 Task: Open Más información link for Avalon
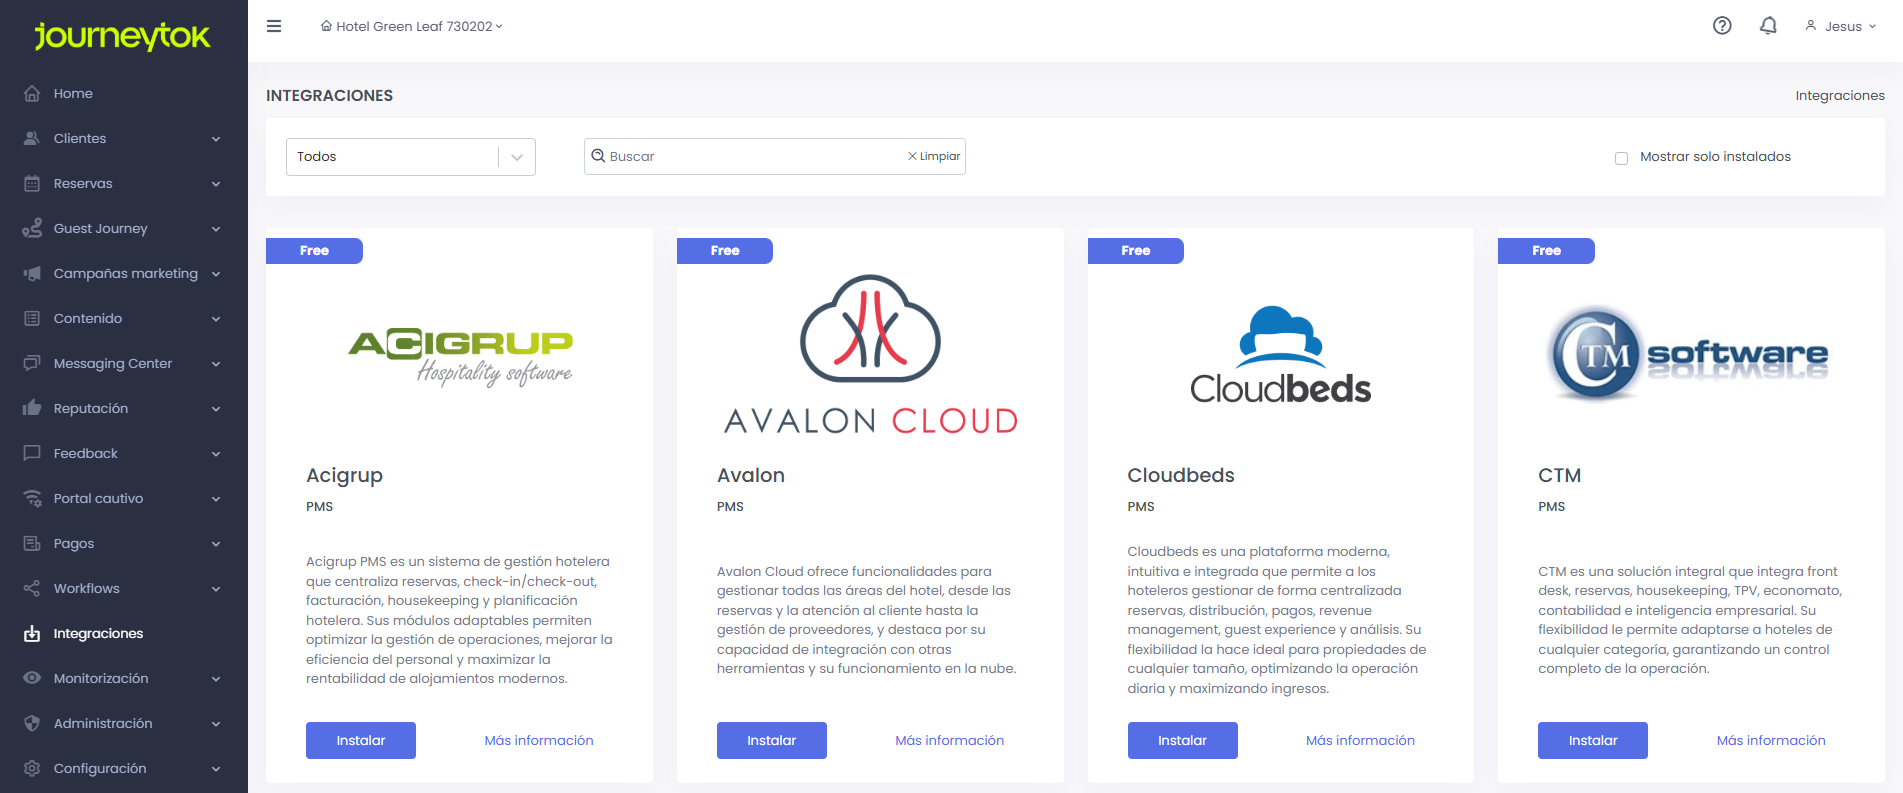tap(949, 740)
